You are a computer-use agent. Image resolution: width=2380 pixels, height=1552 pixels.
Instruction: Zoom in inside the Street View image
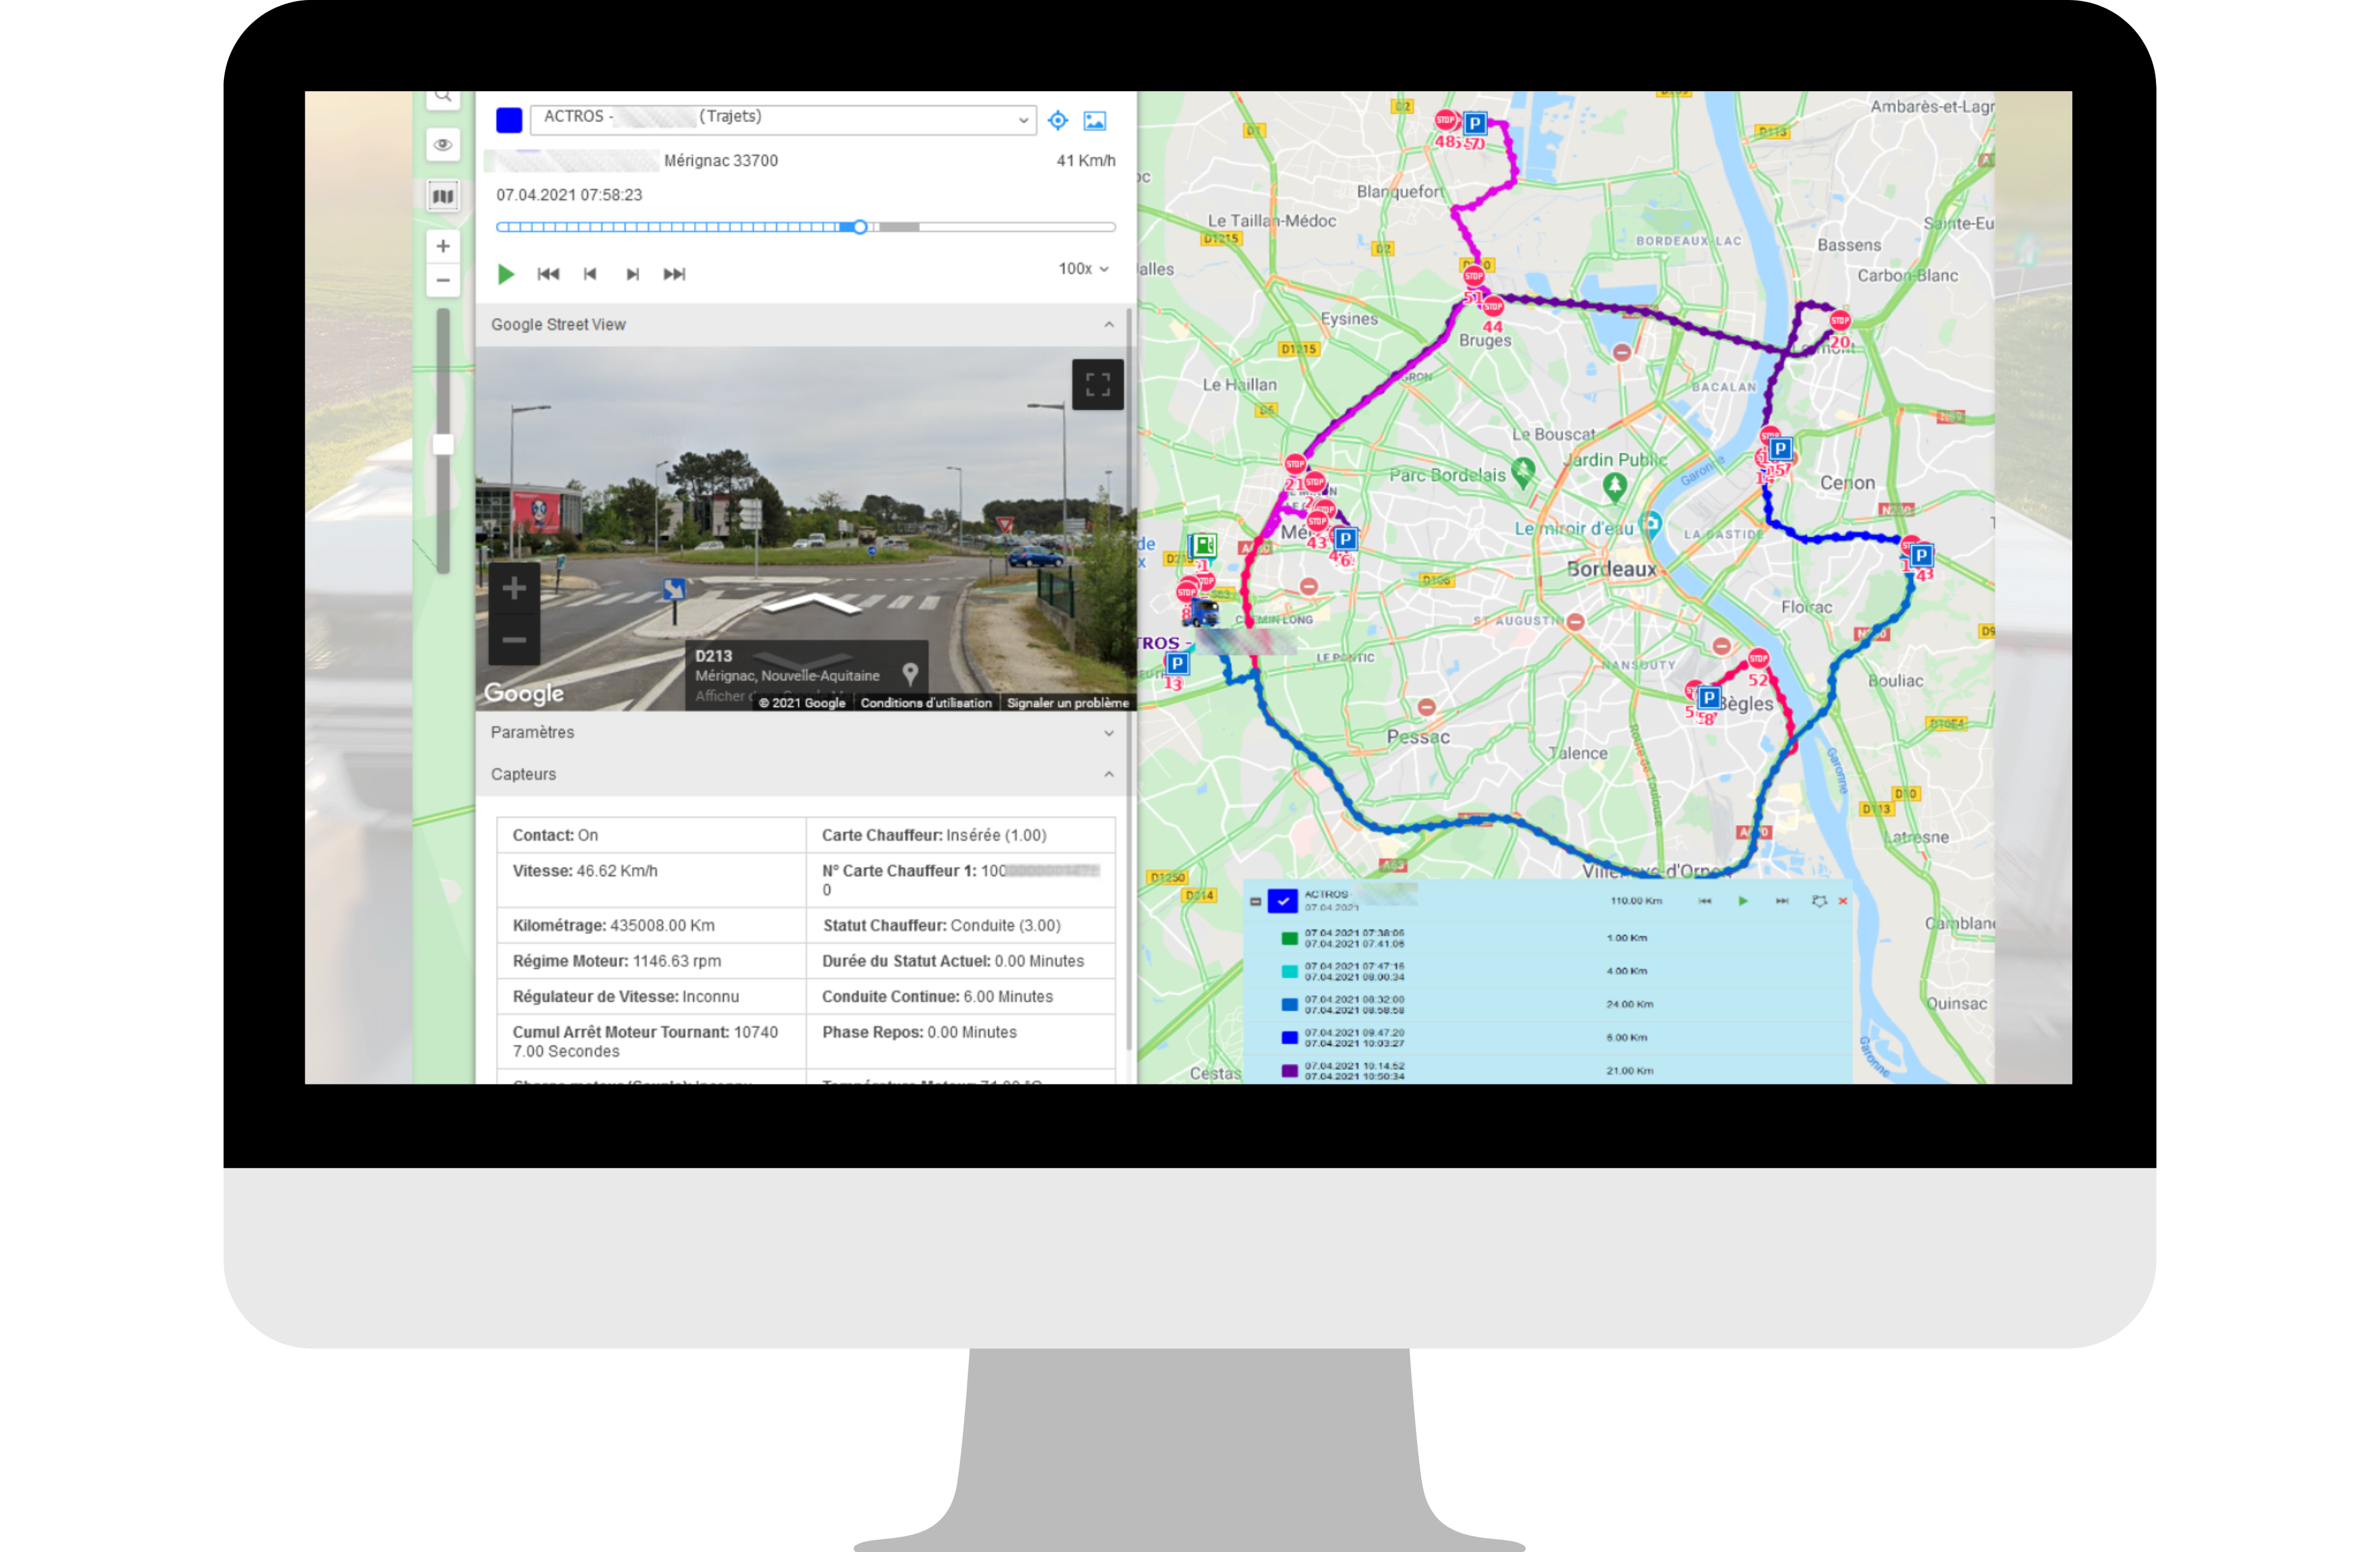coord(514,588)
